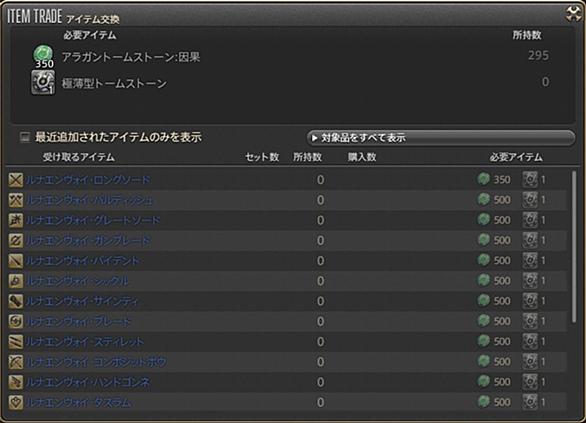Click the 295 owned count value
This screenshot has height=423, width=586.
539,56
